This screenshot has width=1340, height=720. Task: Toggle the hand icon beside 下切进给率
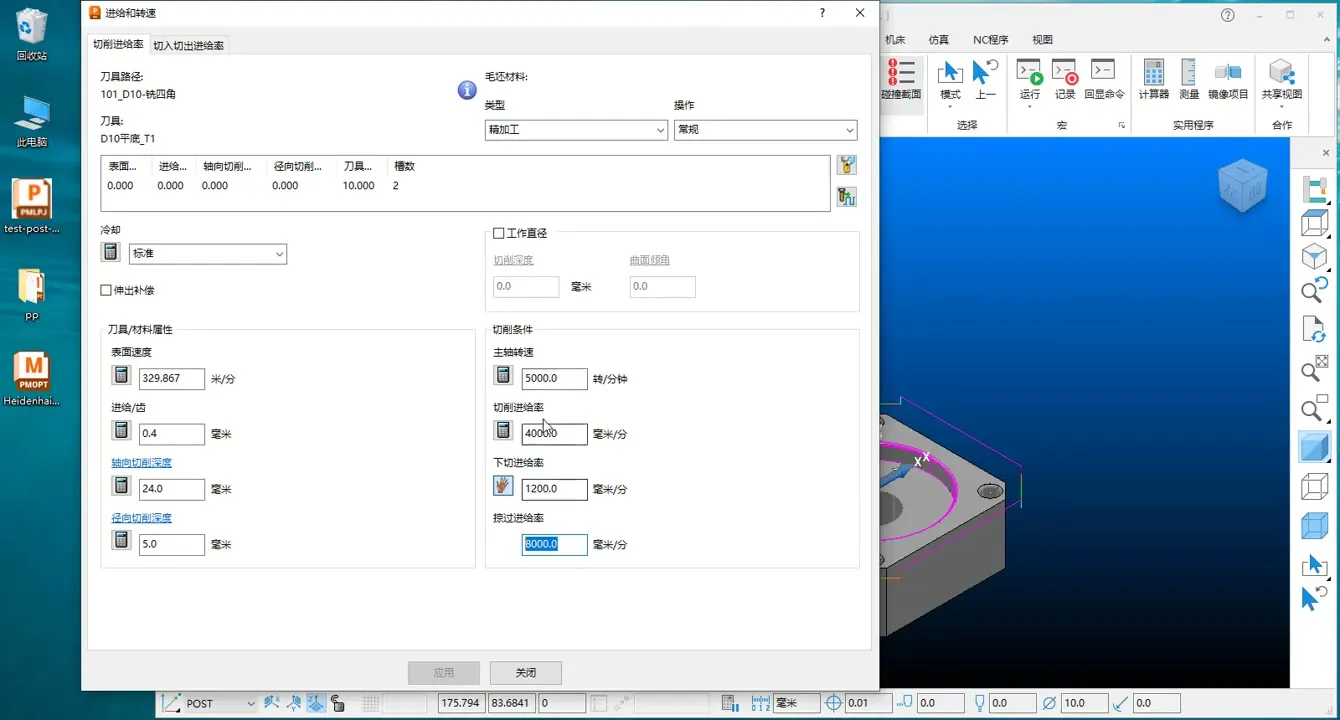pos(503,485)
